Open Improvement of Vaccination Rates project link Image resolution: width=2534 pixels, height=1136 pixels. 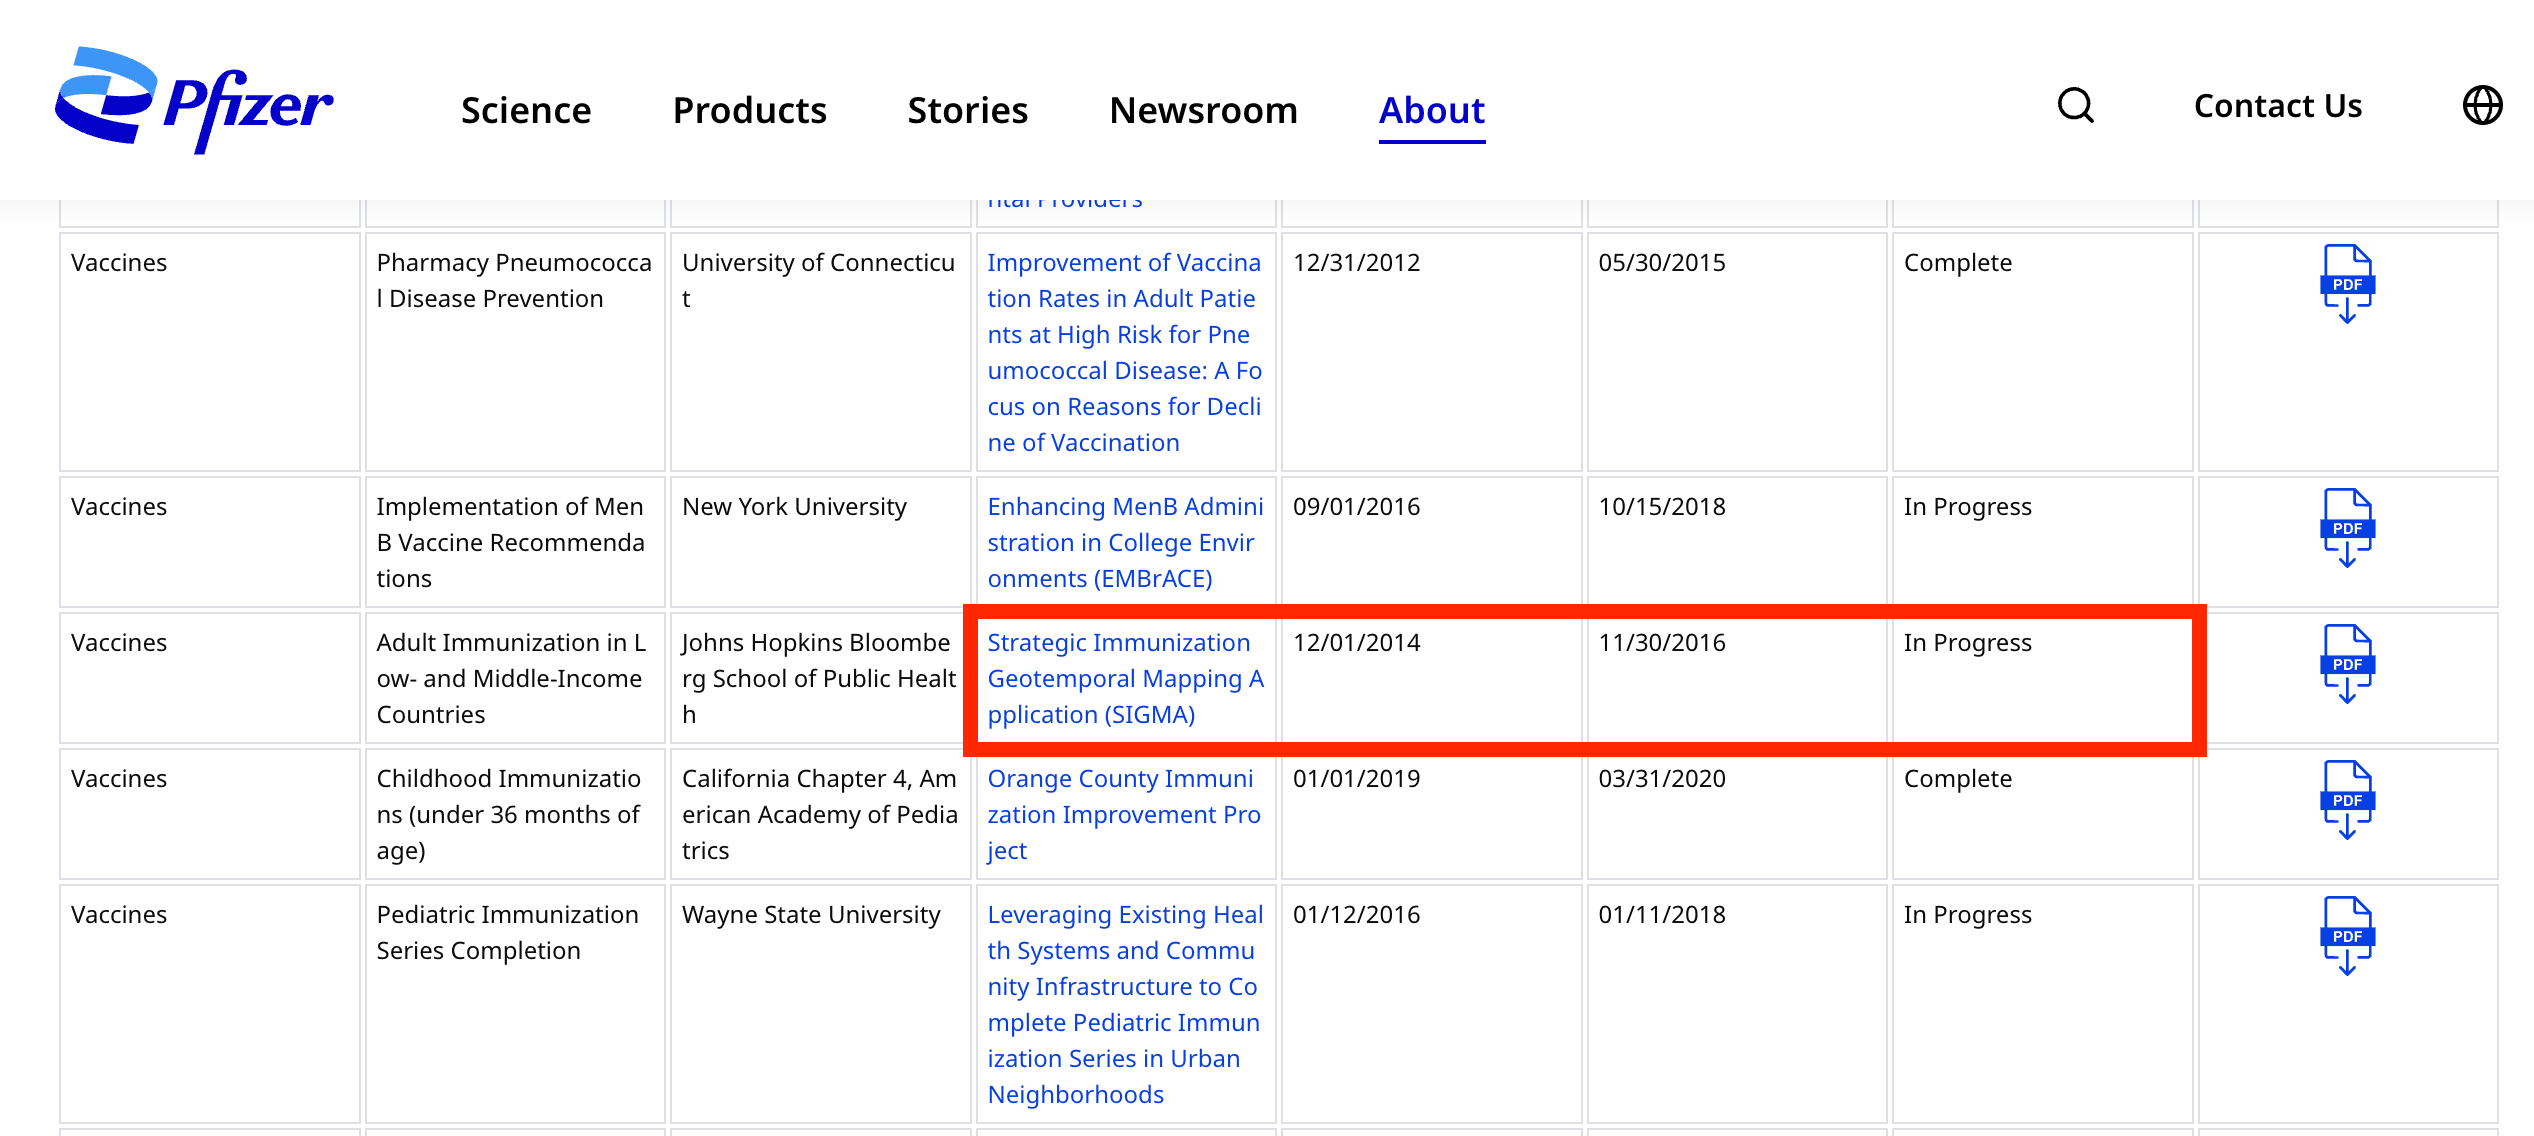(1124, 352)
